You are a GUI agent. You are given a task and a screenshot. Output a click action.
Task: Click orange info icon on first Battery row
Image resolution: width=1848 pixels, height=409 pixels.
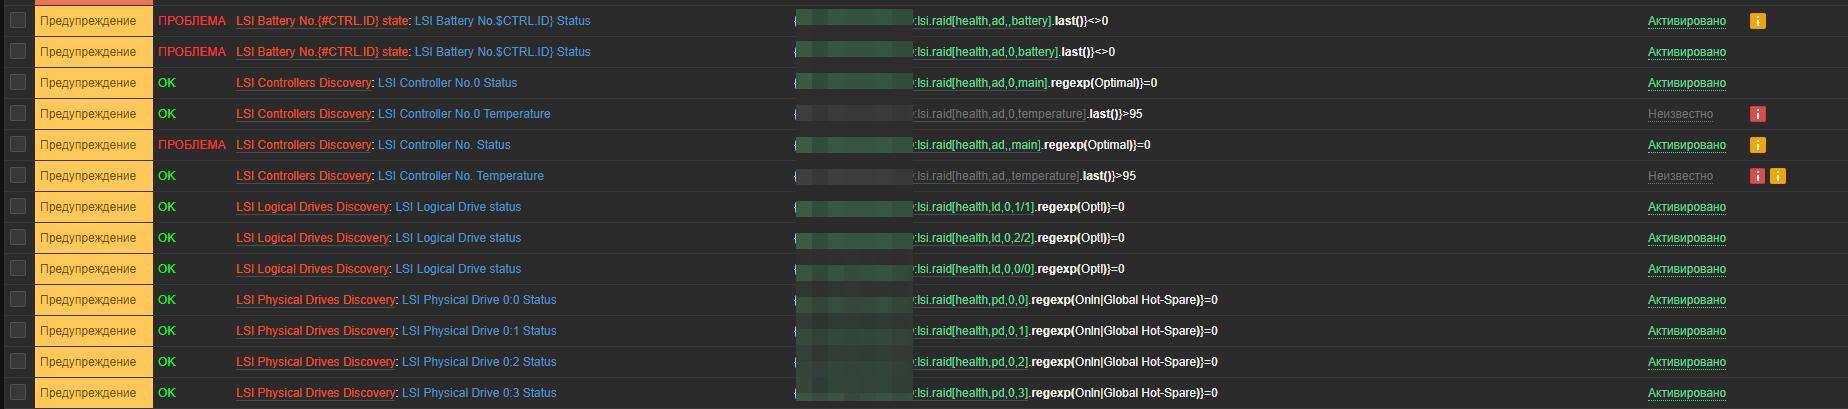click(1757, 21)
